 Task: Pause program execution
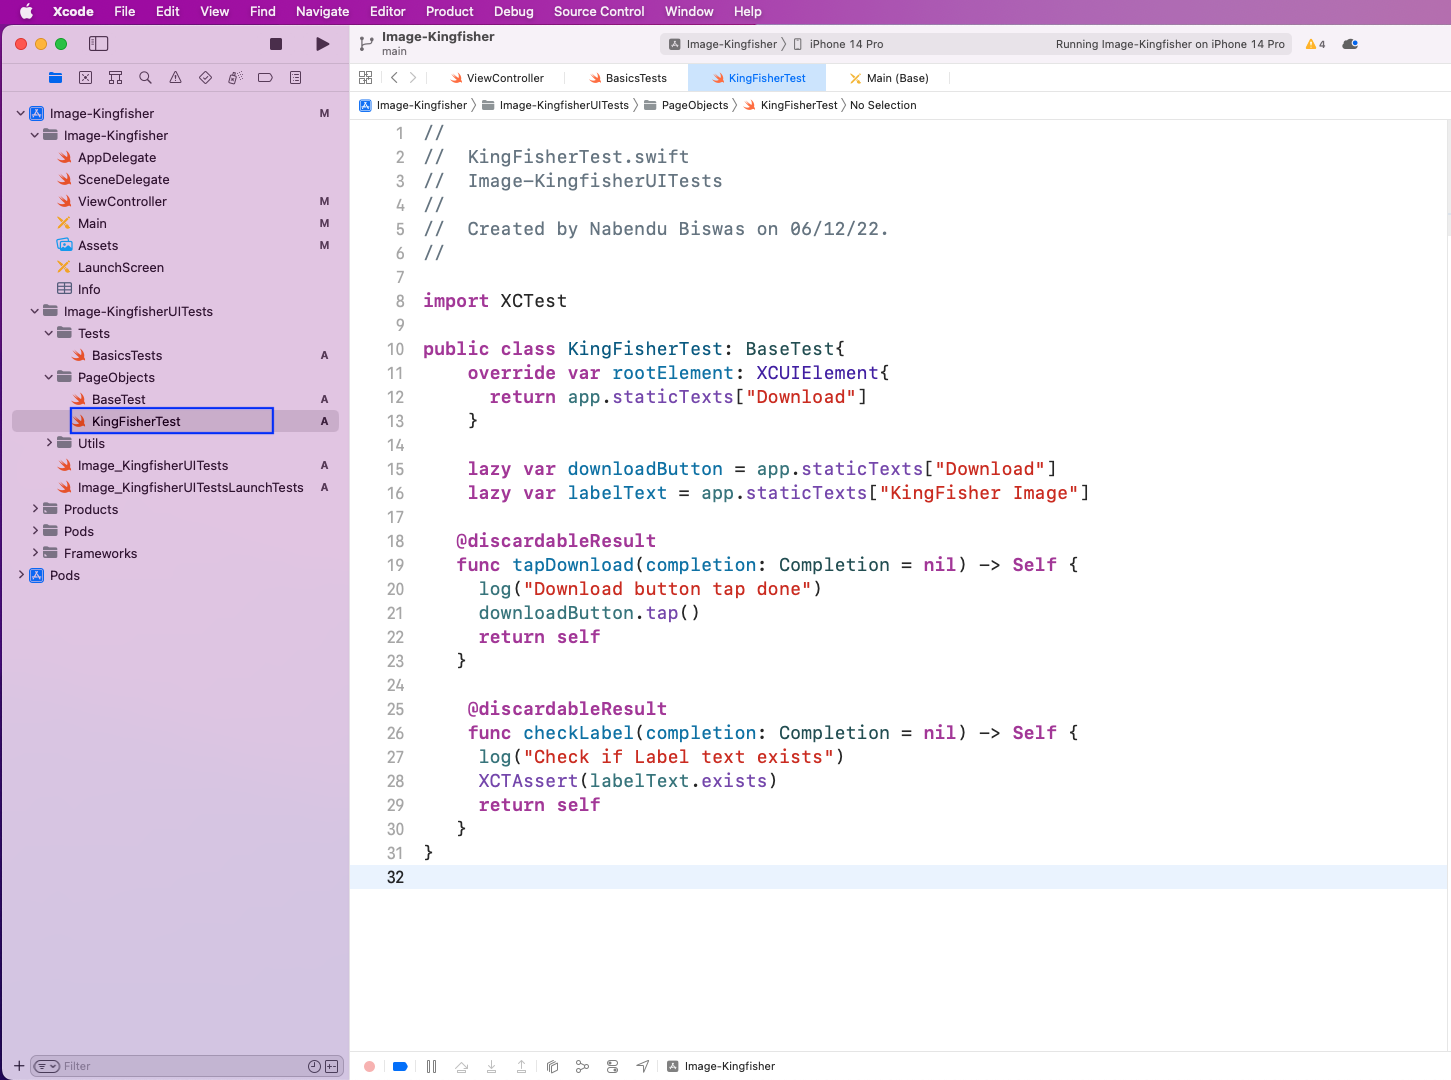coord(431,1066)
